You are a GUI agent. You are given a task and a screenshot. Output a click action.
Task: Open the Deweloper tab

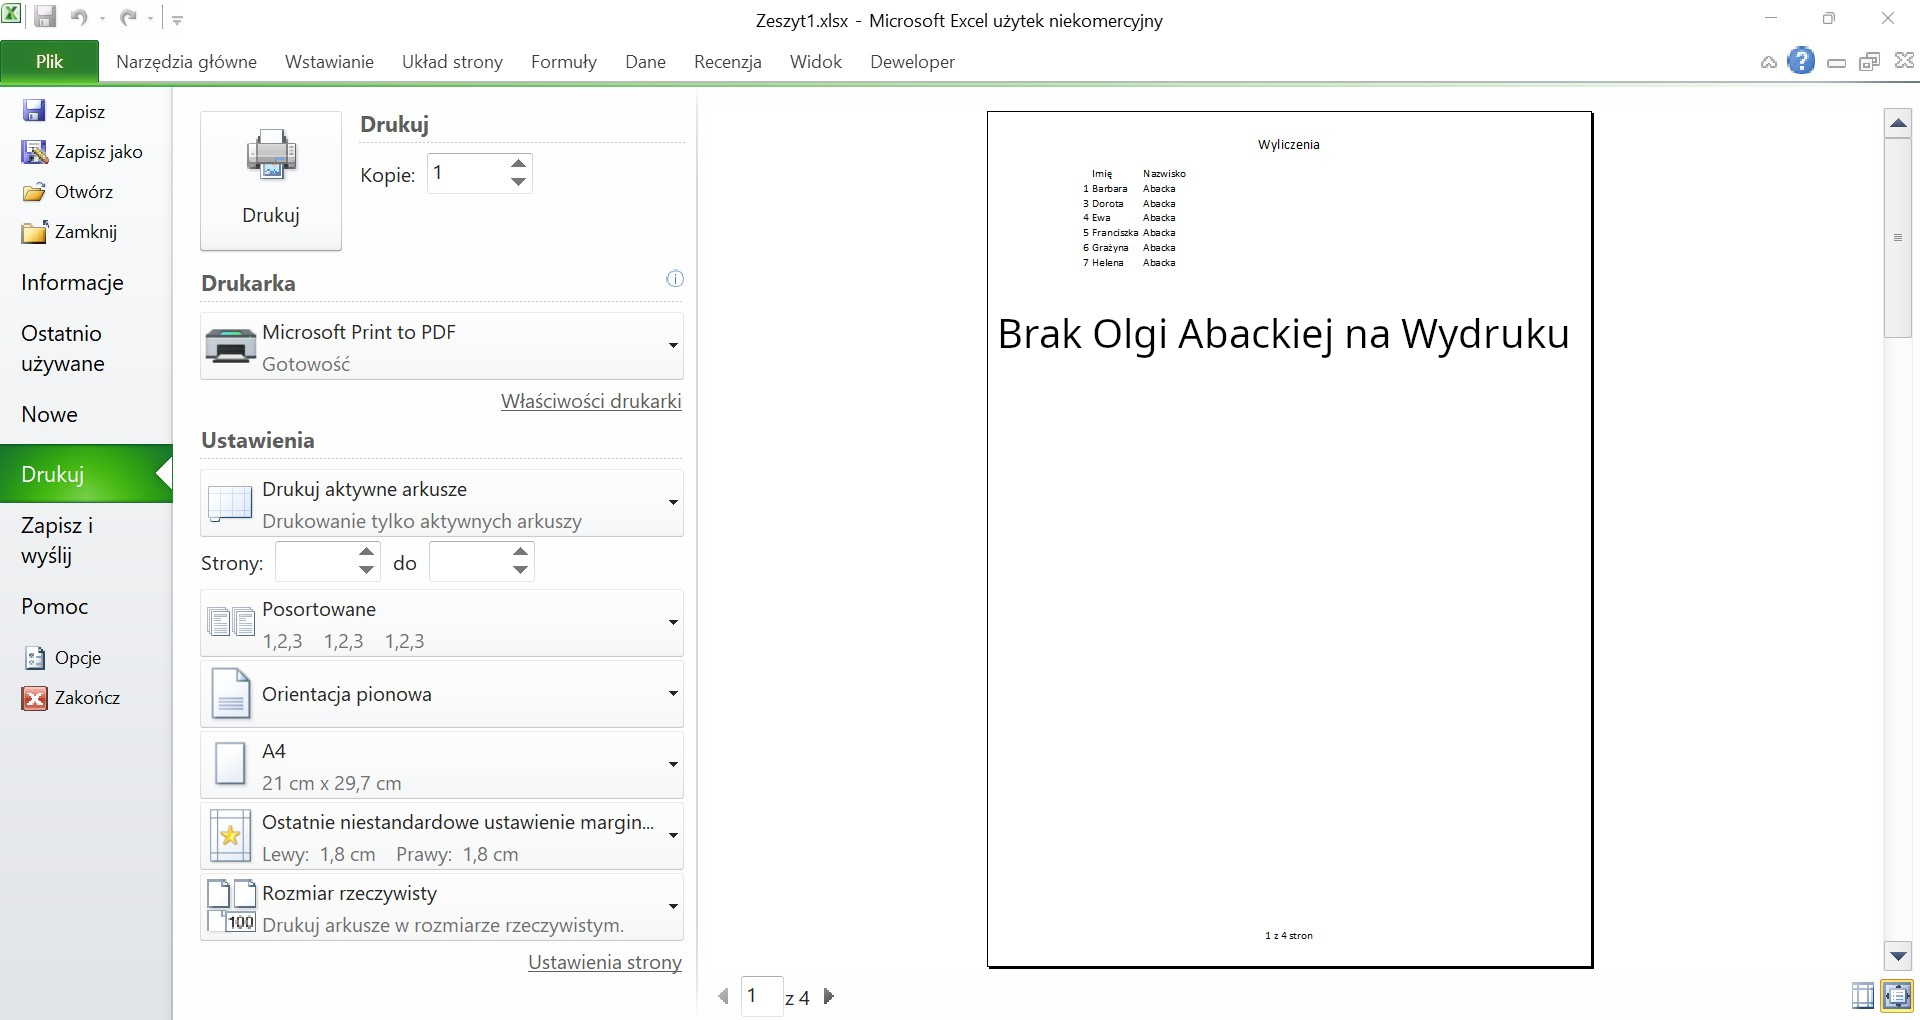912,61
